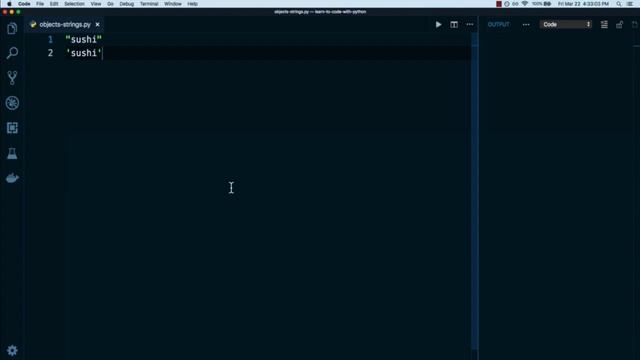This screenshot has height=360, width=640.
Task: Click the Wi-Fi status icon
Action: point(524,4)
